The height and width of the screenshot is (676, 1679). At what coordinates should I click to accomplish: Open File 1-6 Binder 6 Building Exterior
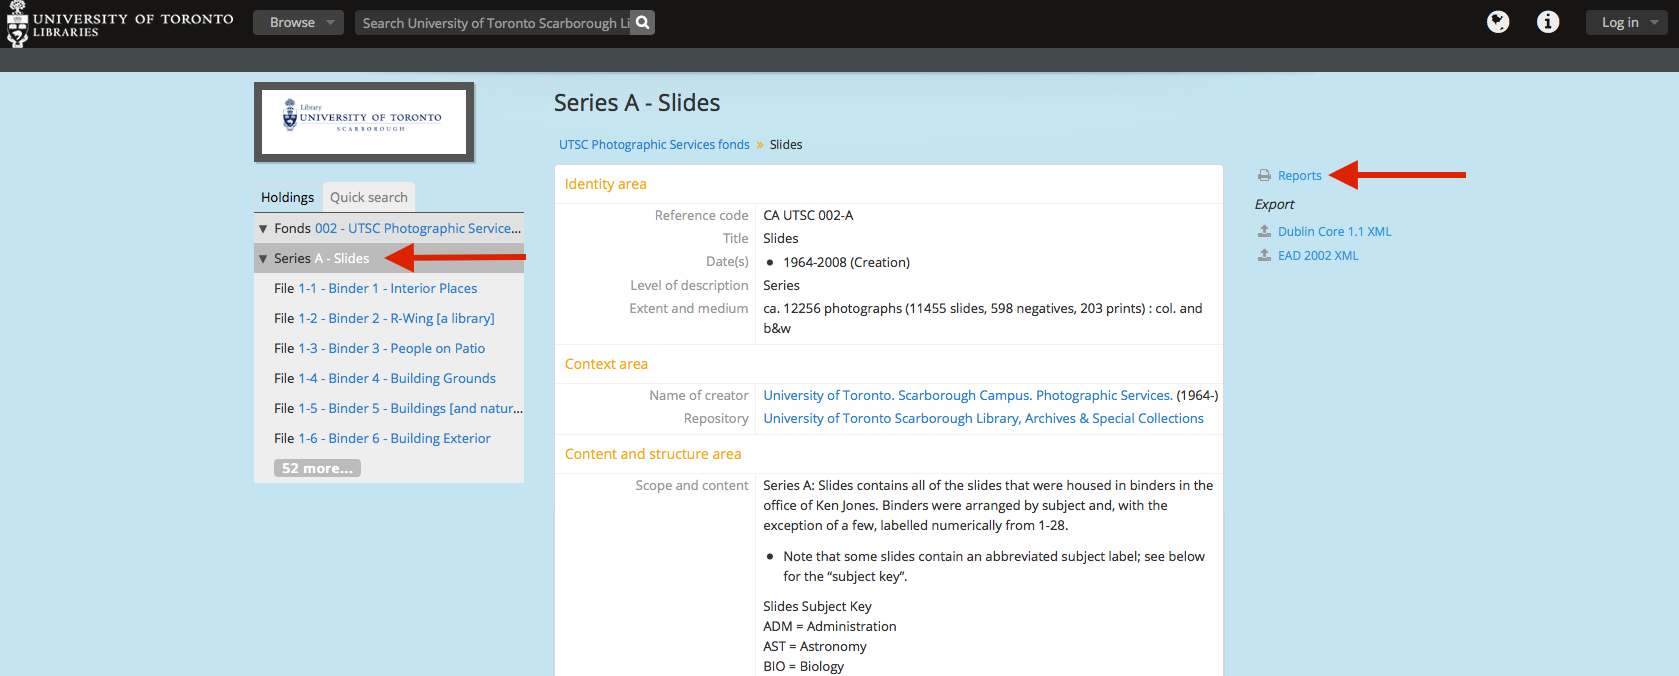[394, 438]
